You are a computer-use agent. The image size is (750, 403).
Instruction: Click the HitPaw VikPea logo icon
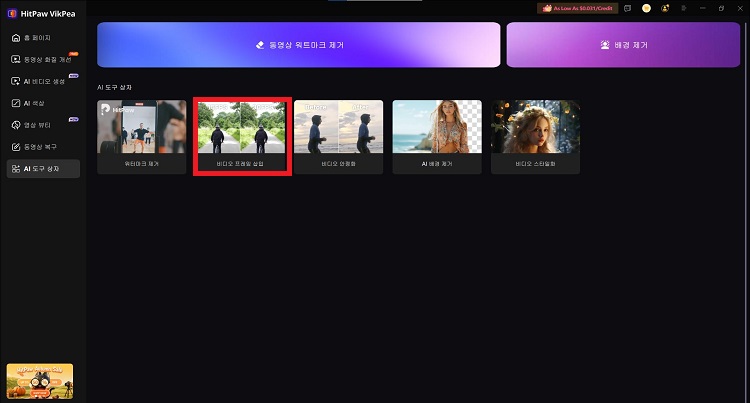12,13
